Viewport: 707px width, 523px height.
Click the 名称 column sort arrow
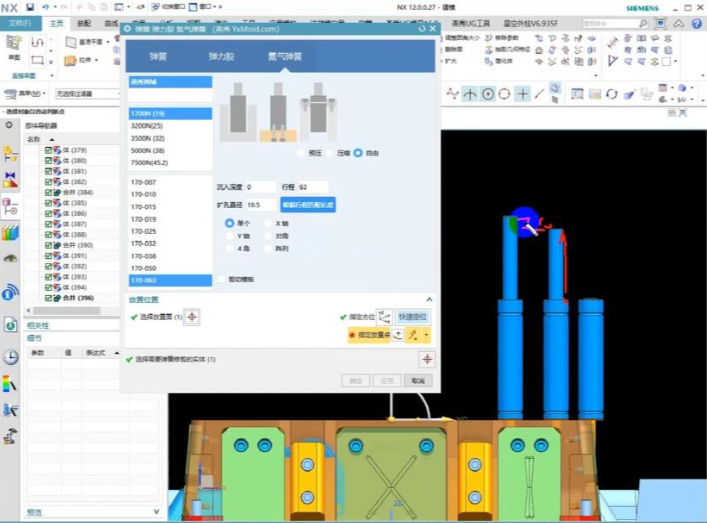pyautogui.click(x=52, y=140)
